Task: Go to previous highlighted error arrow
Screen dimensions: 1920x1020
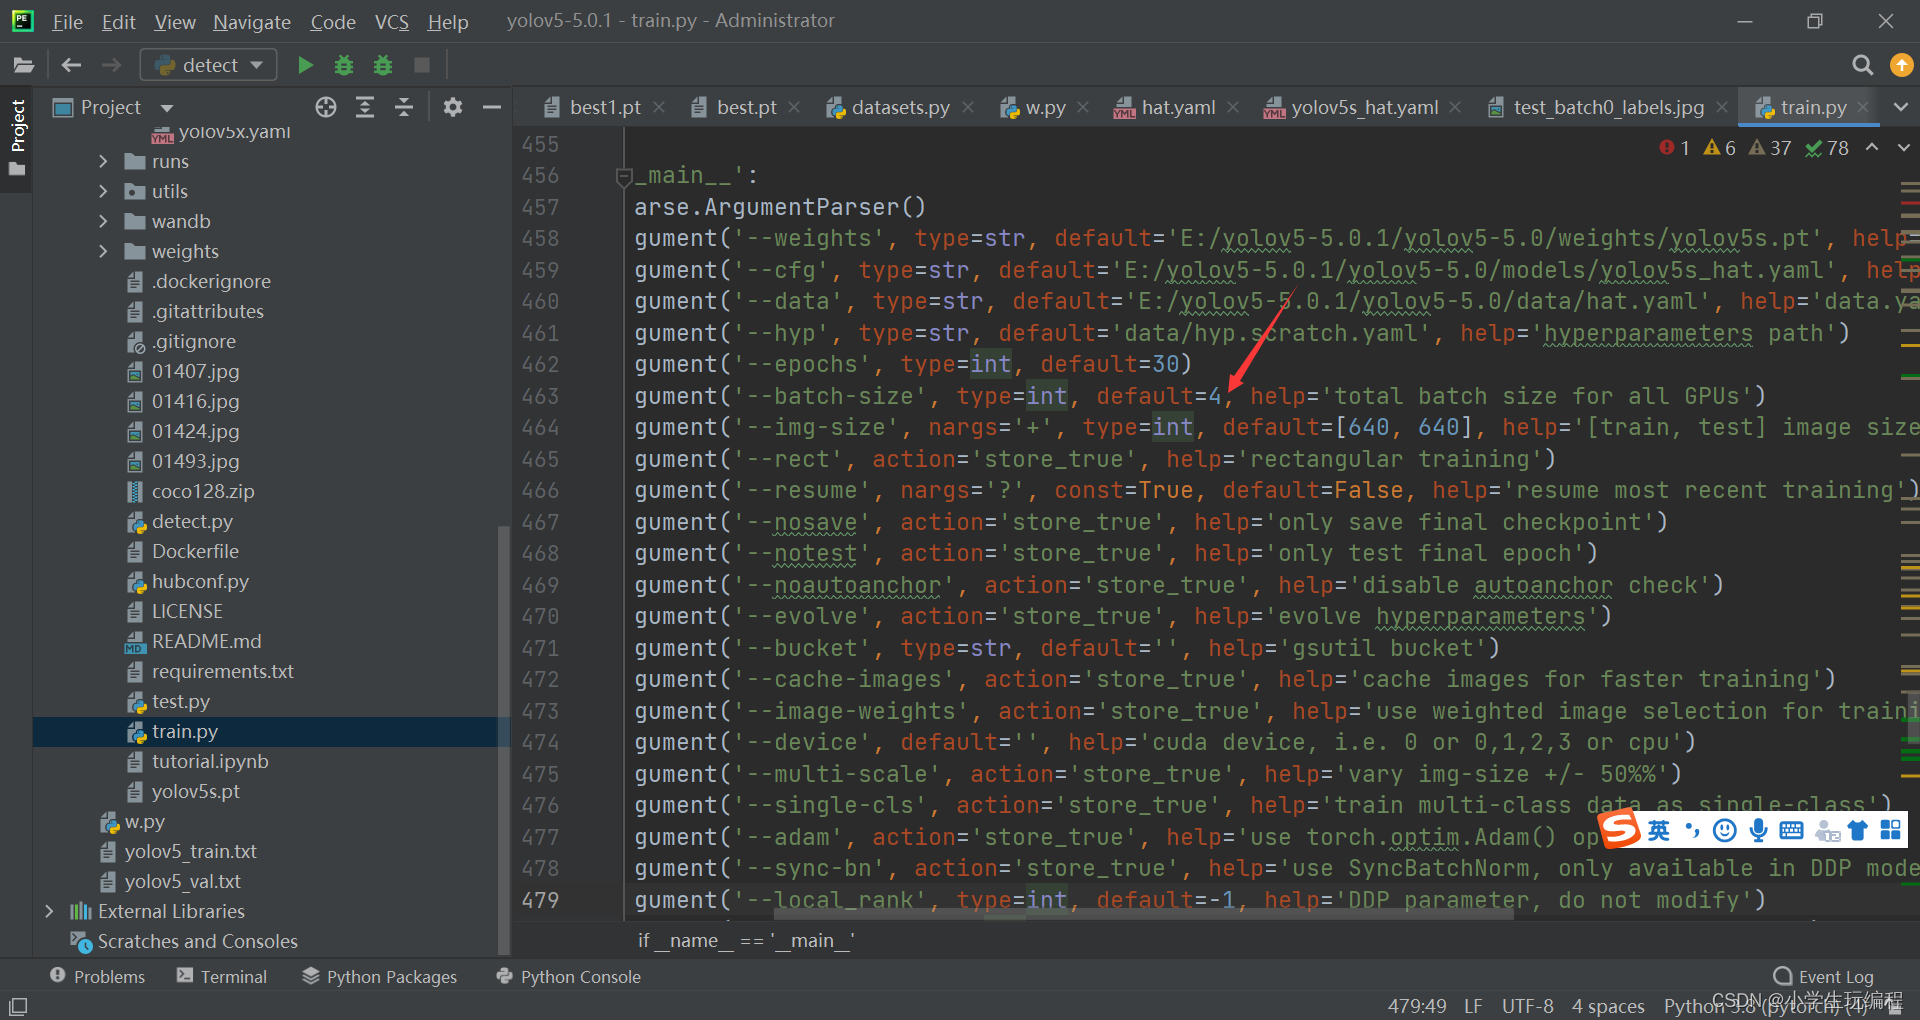Action: 1872,147
